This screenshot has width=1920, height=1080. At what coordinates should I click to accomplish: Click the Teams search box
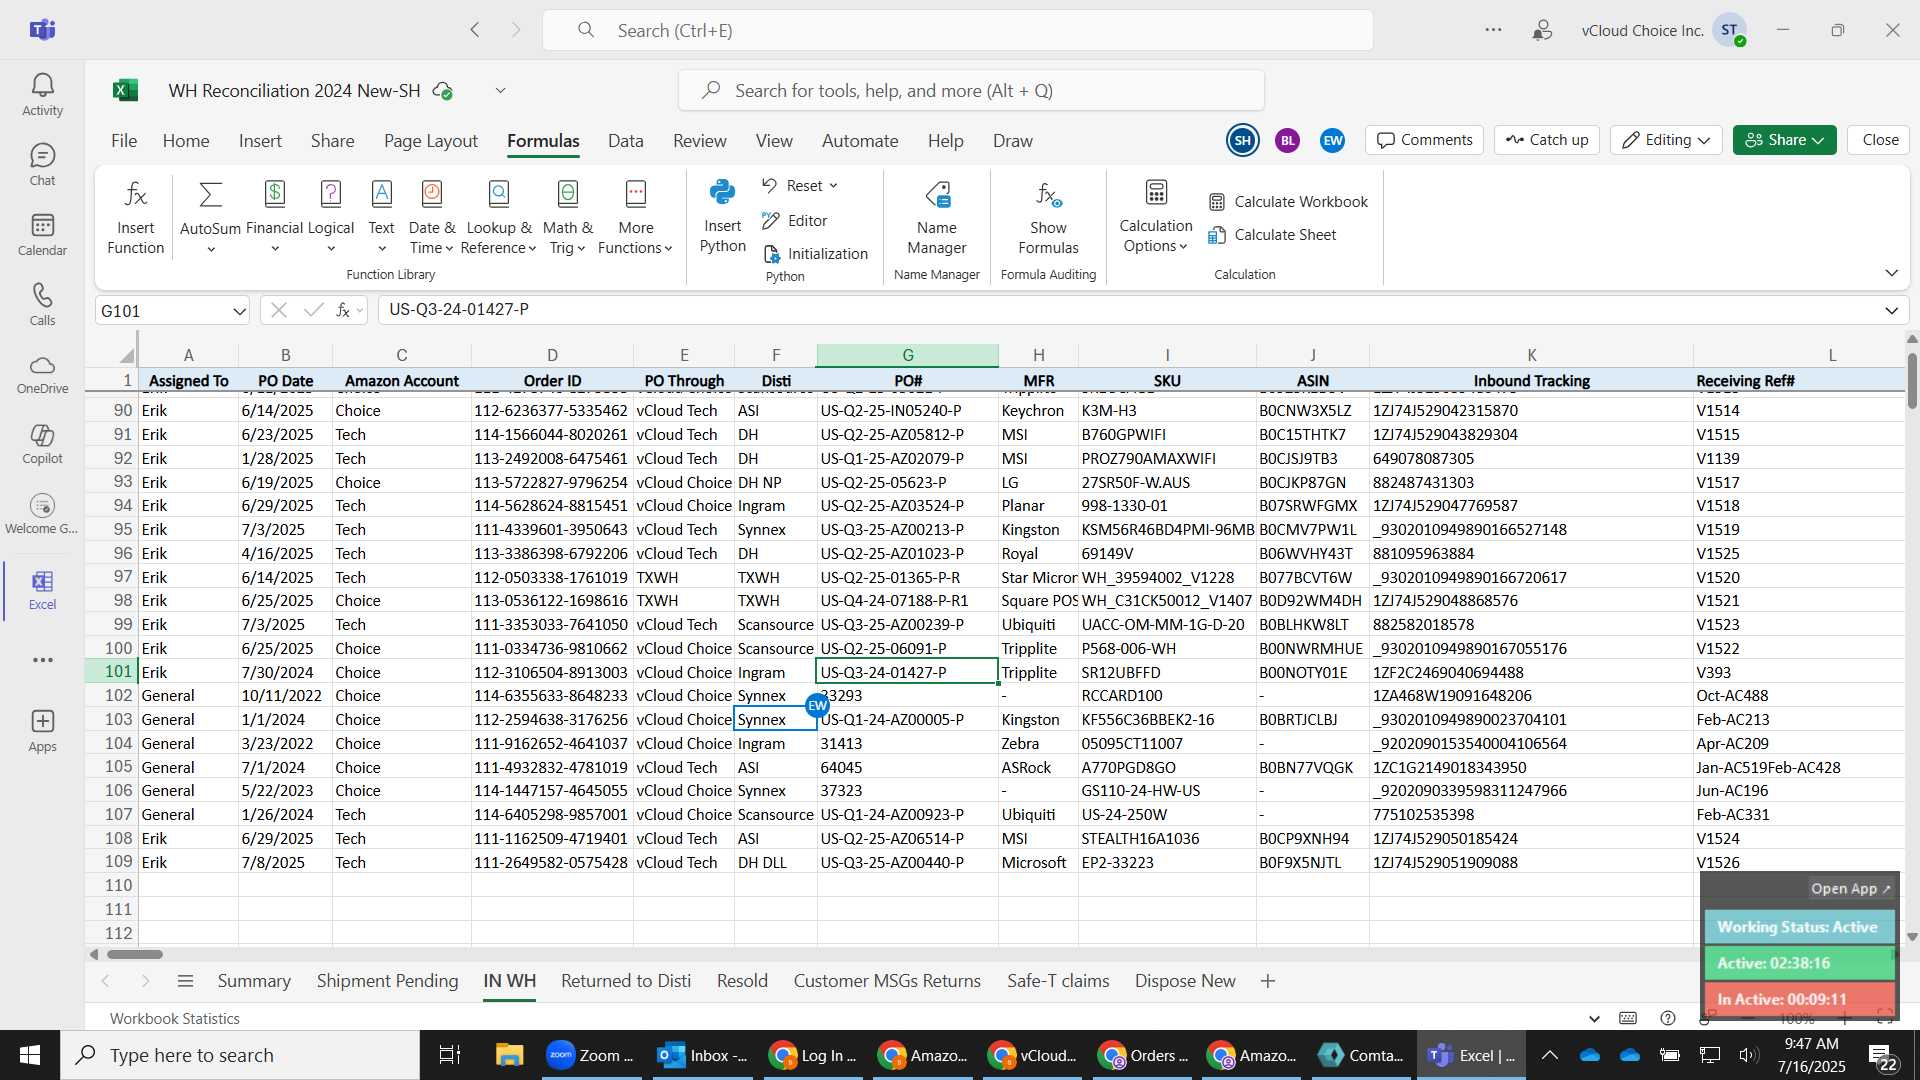coord(958,30)
